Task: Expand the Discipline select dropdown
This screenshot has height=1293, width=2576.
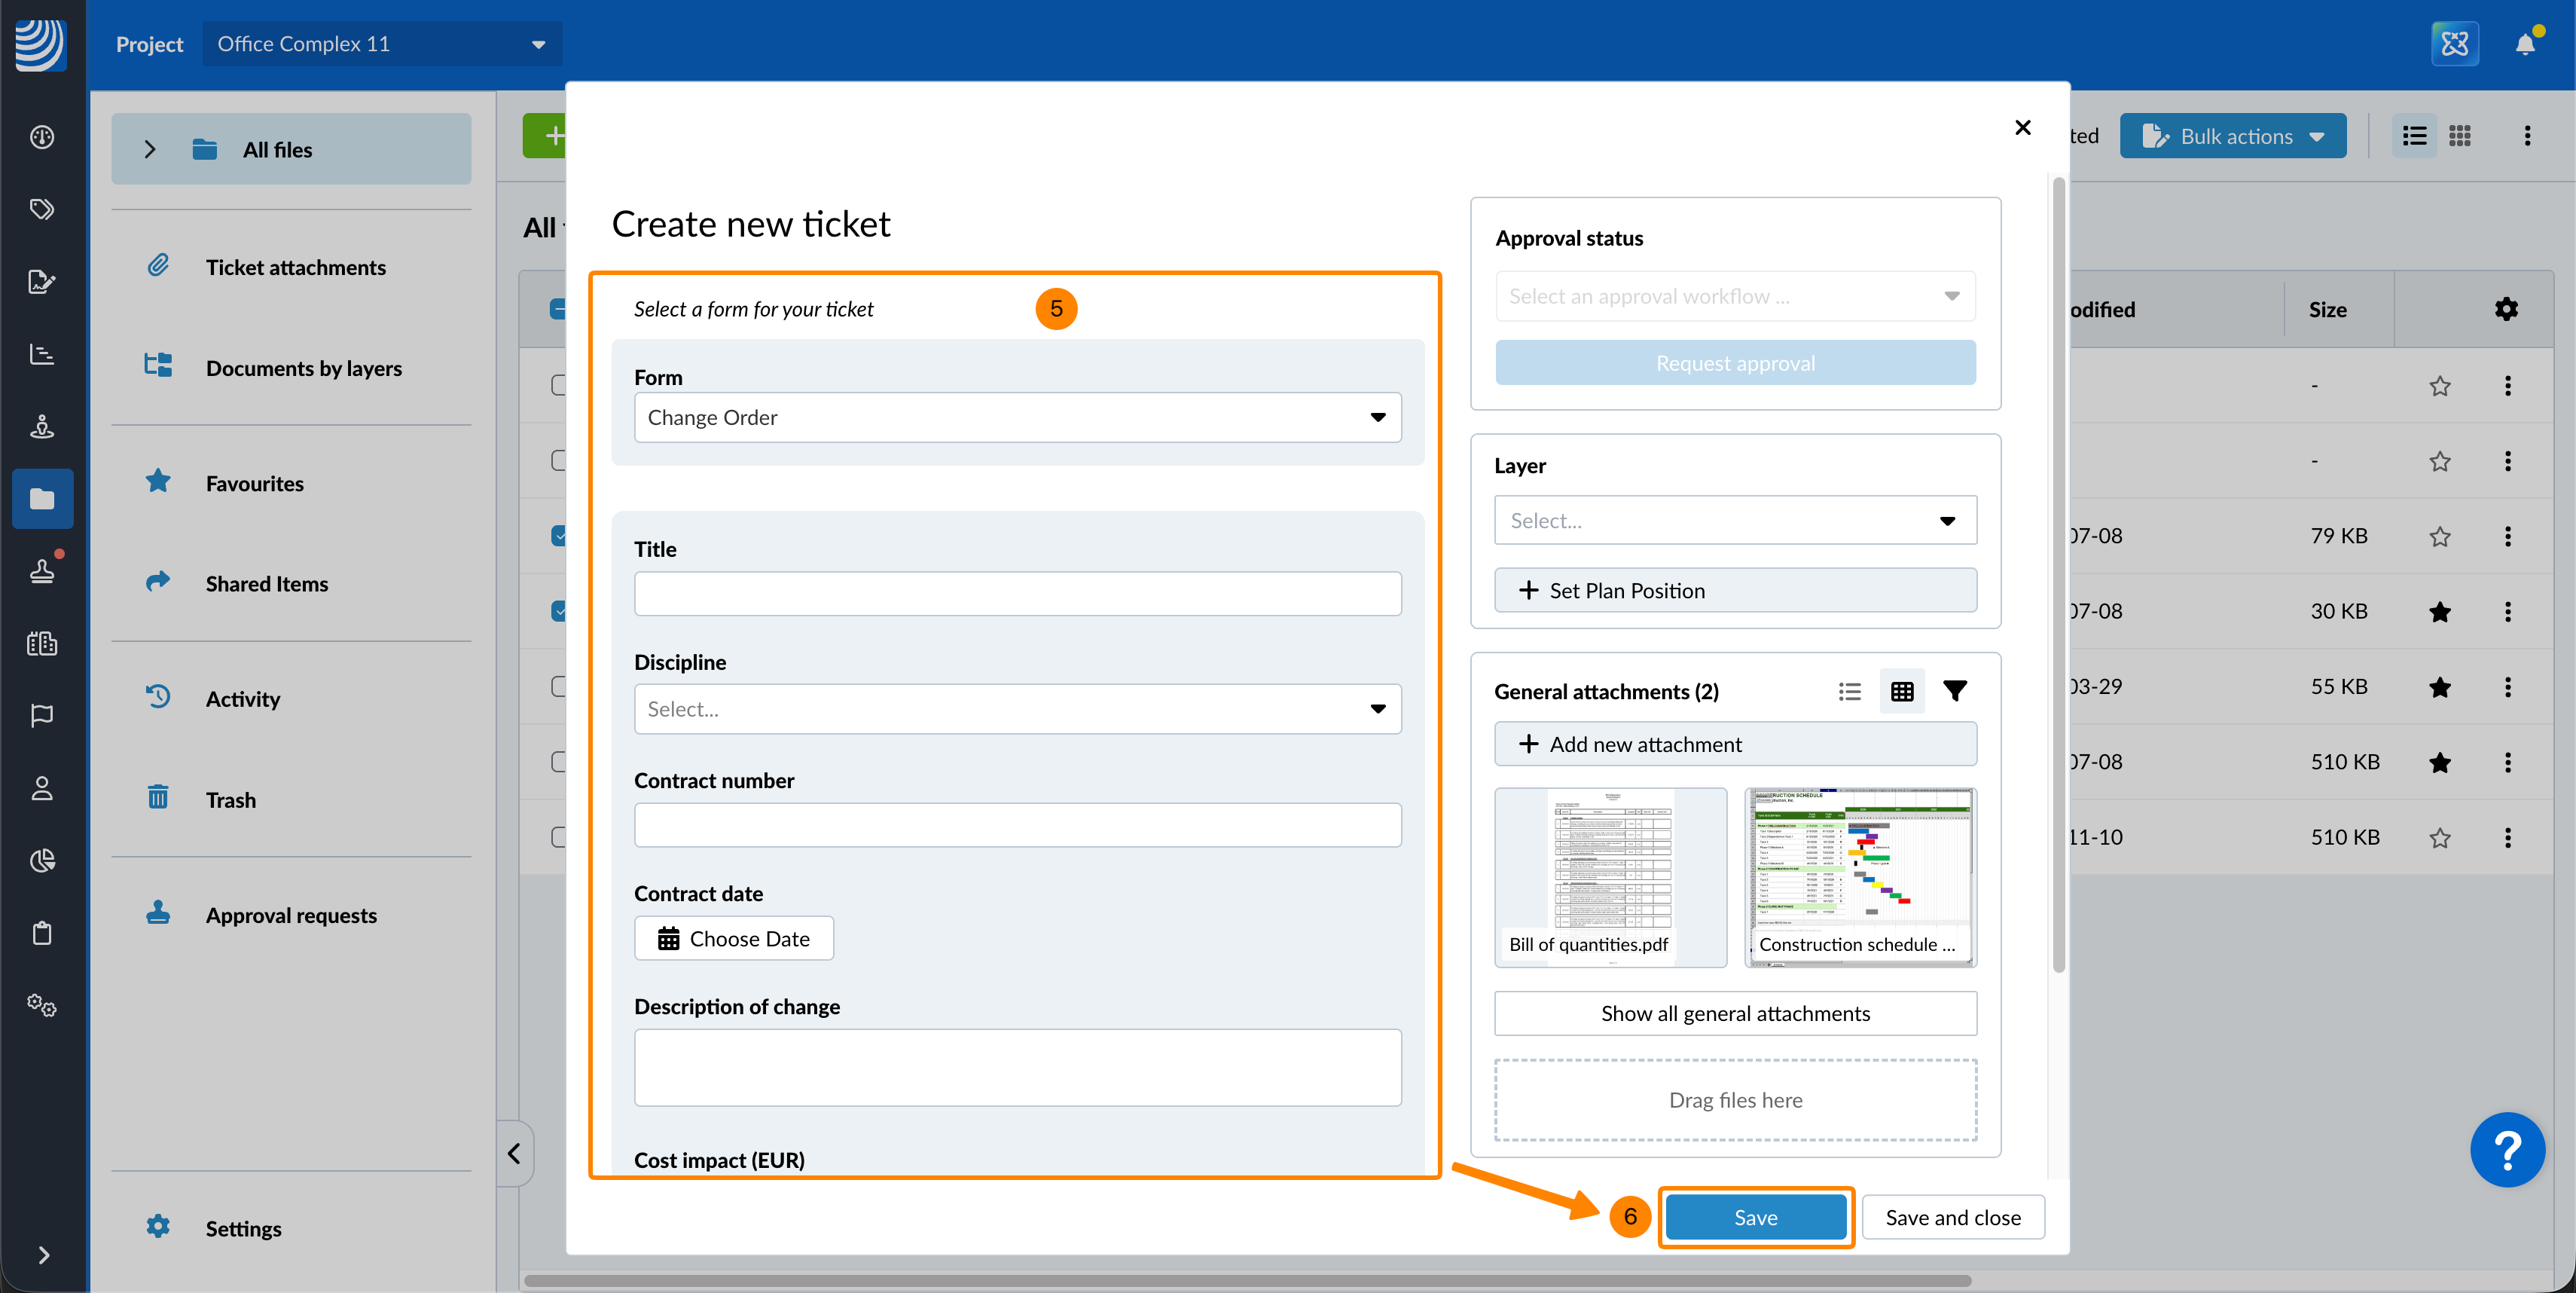Action: 1017,709
